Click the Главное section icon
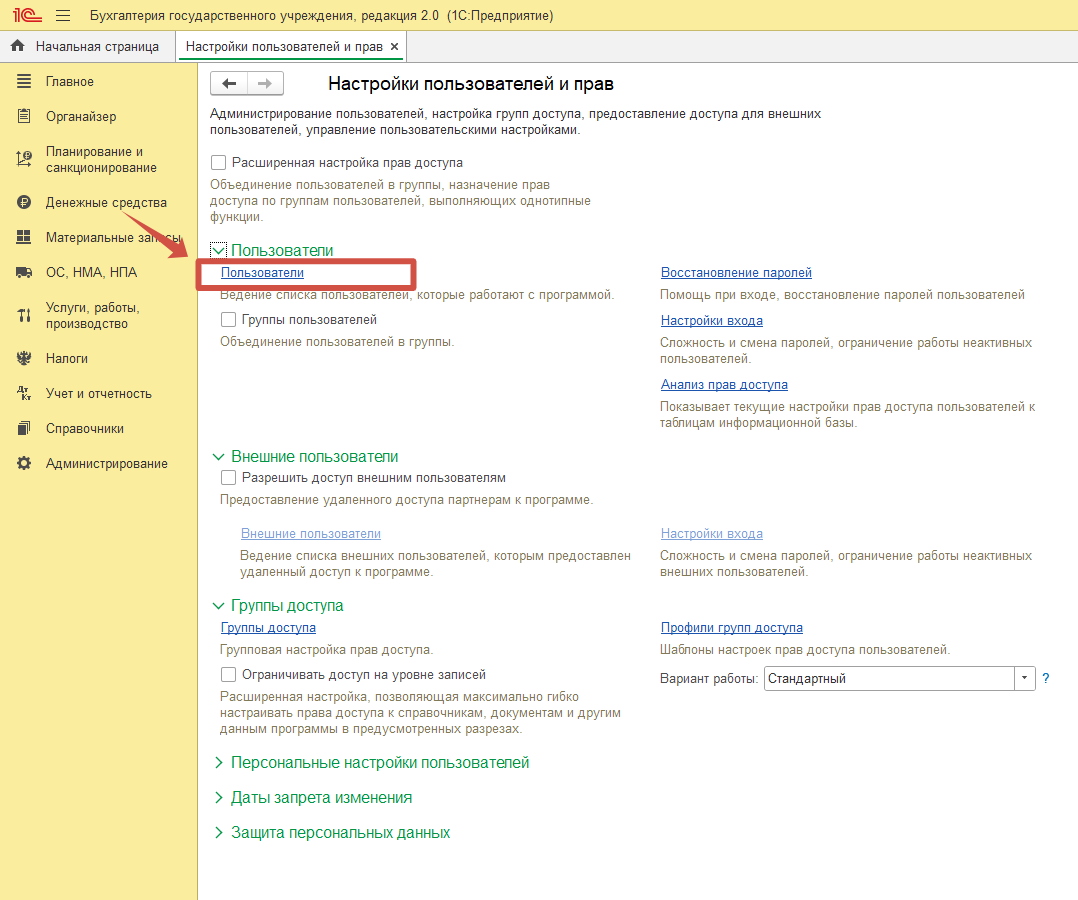1078x900 pixels. coord(24,81)
